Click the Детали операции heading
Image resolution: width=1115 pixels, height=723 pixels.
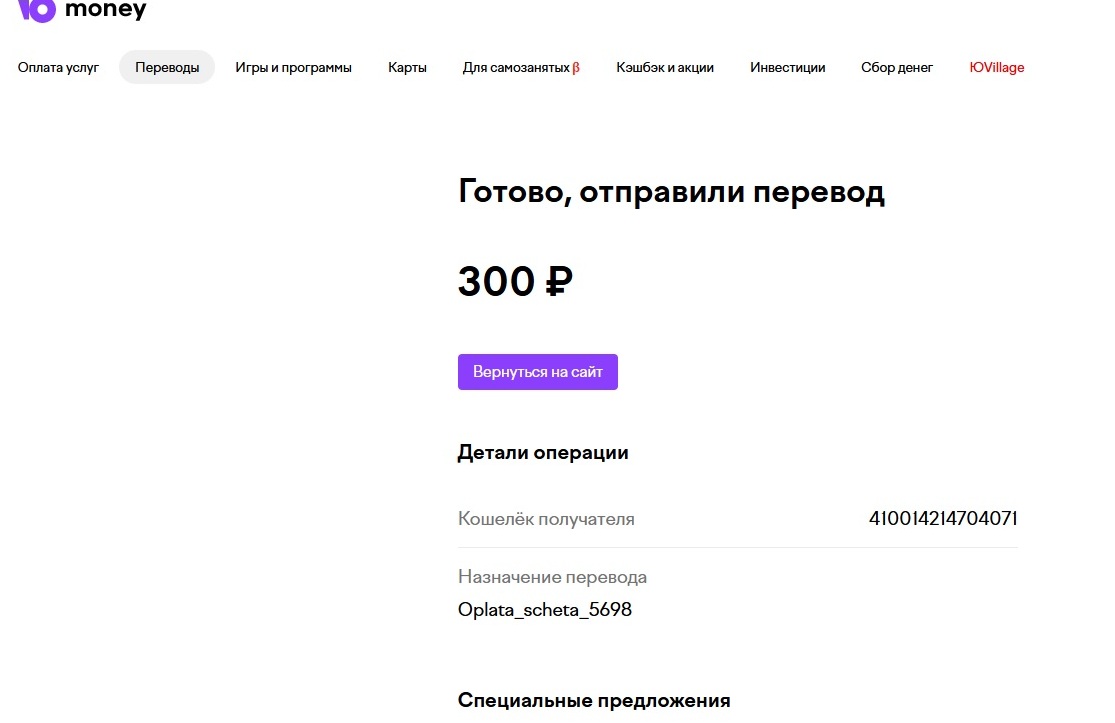coord(543,453)
